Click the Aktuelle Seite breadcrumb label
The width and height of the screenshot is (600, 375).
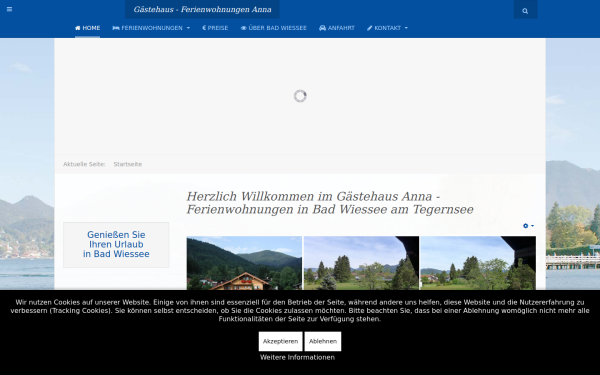(84, 164)
